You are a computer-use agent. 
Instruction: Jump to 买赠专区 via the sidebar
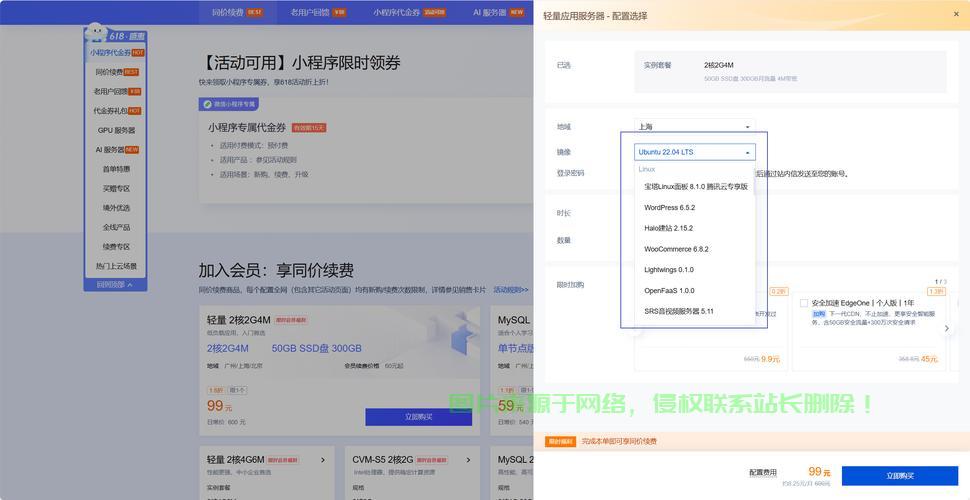click(x=116, y=189)
